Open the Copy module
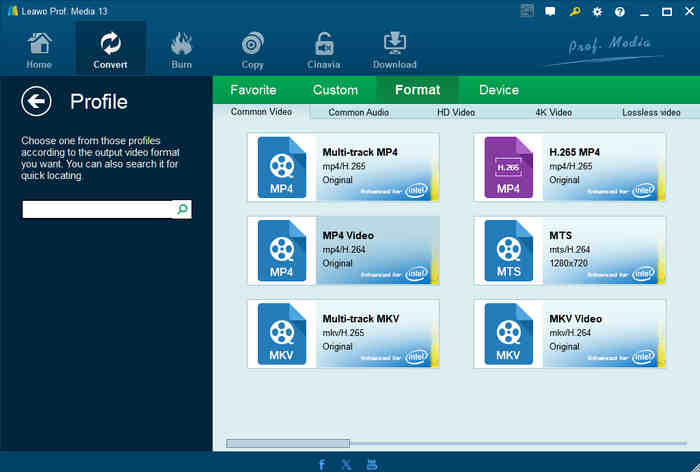Screen dimensions: 700x472 [x=253, y=51]
